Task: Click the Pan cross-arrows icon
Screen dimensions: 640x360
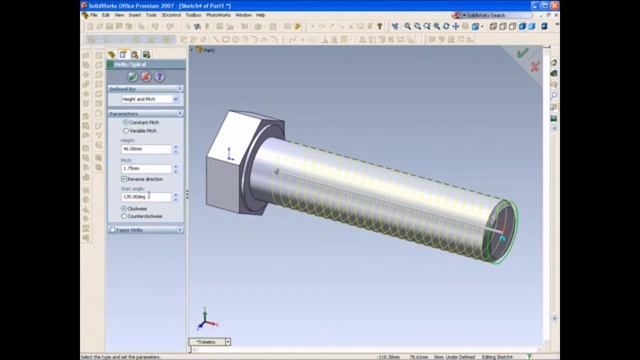Action: click(x=456, y=27)
